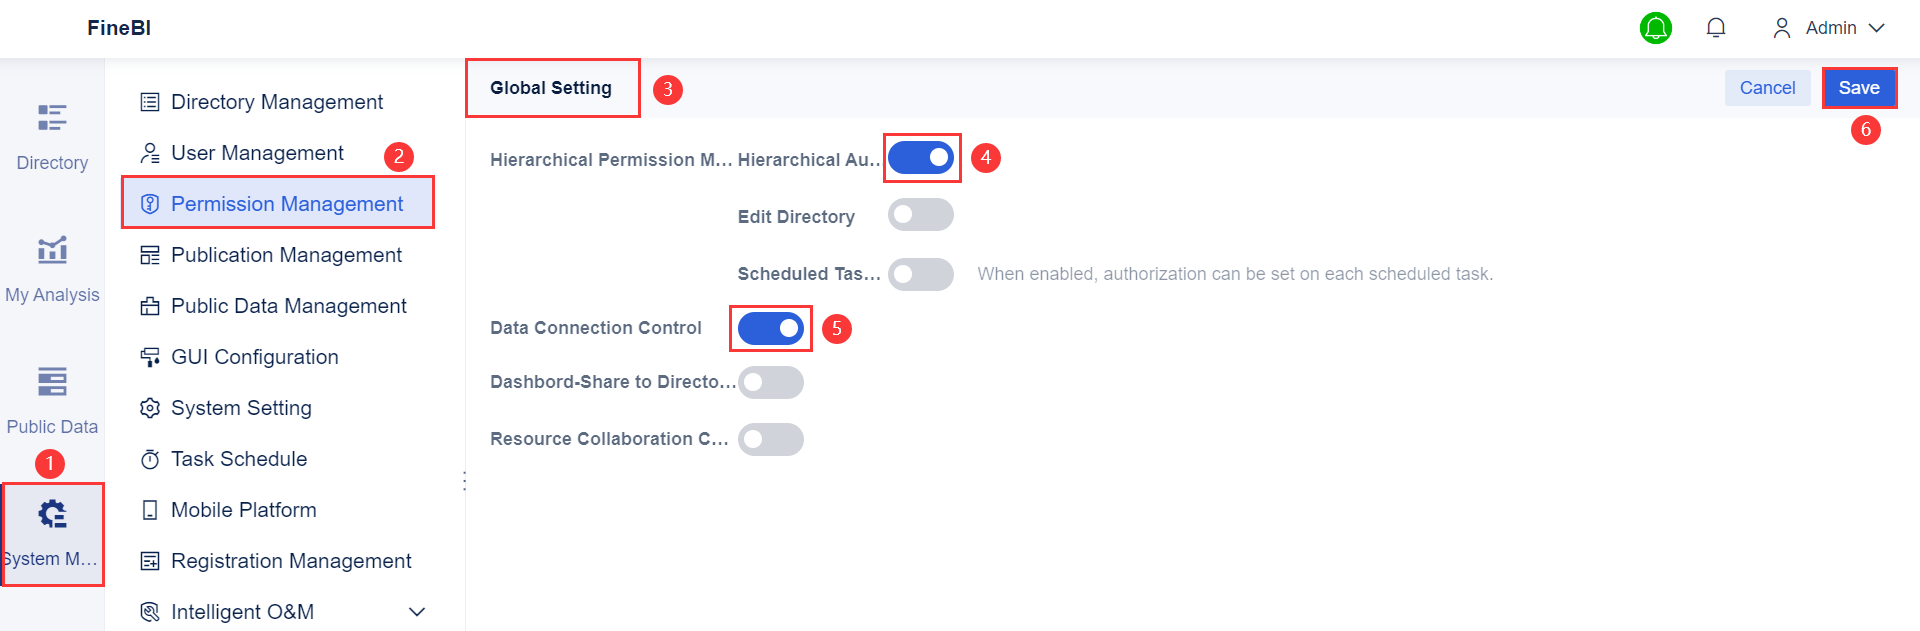Enable the Edit Directory toggle
This screenshot has width=1920, height=631.
[921, 215]
